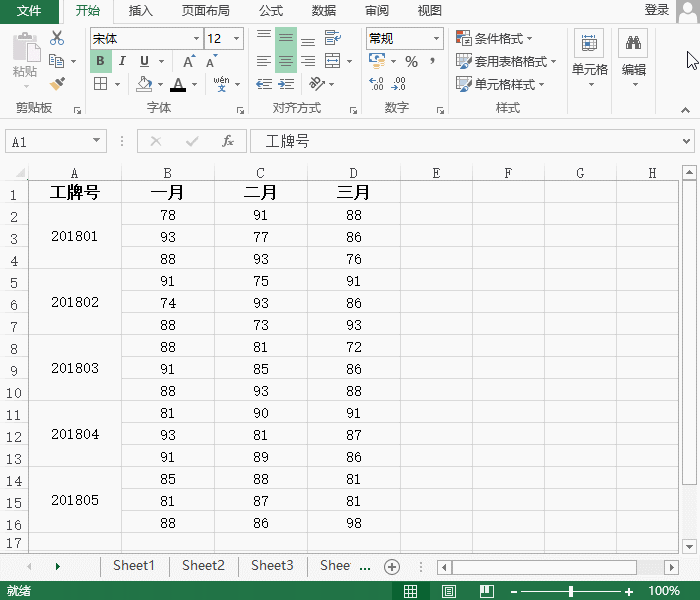Click the 文件 file button

pos(29,11)
